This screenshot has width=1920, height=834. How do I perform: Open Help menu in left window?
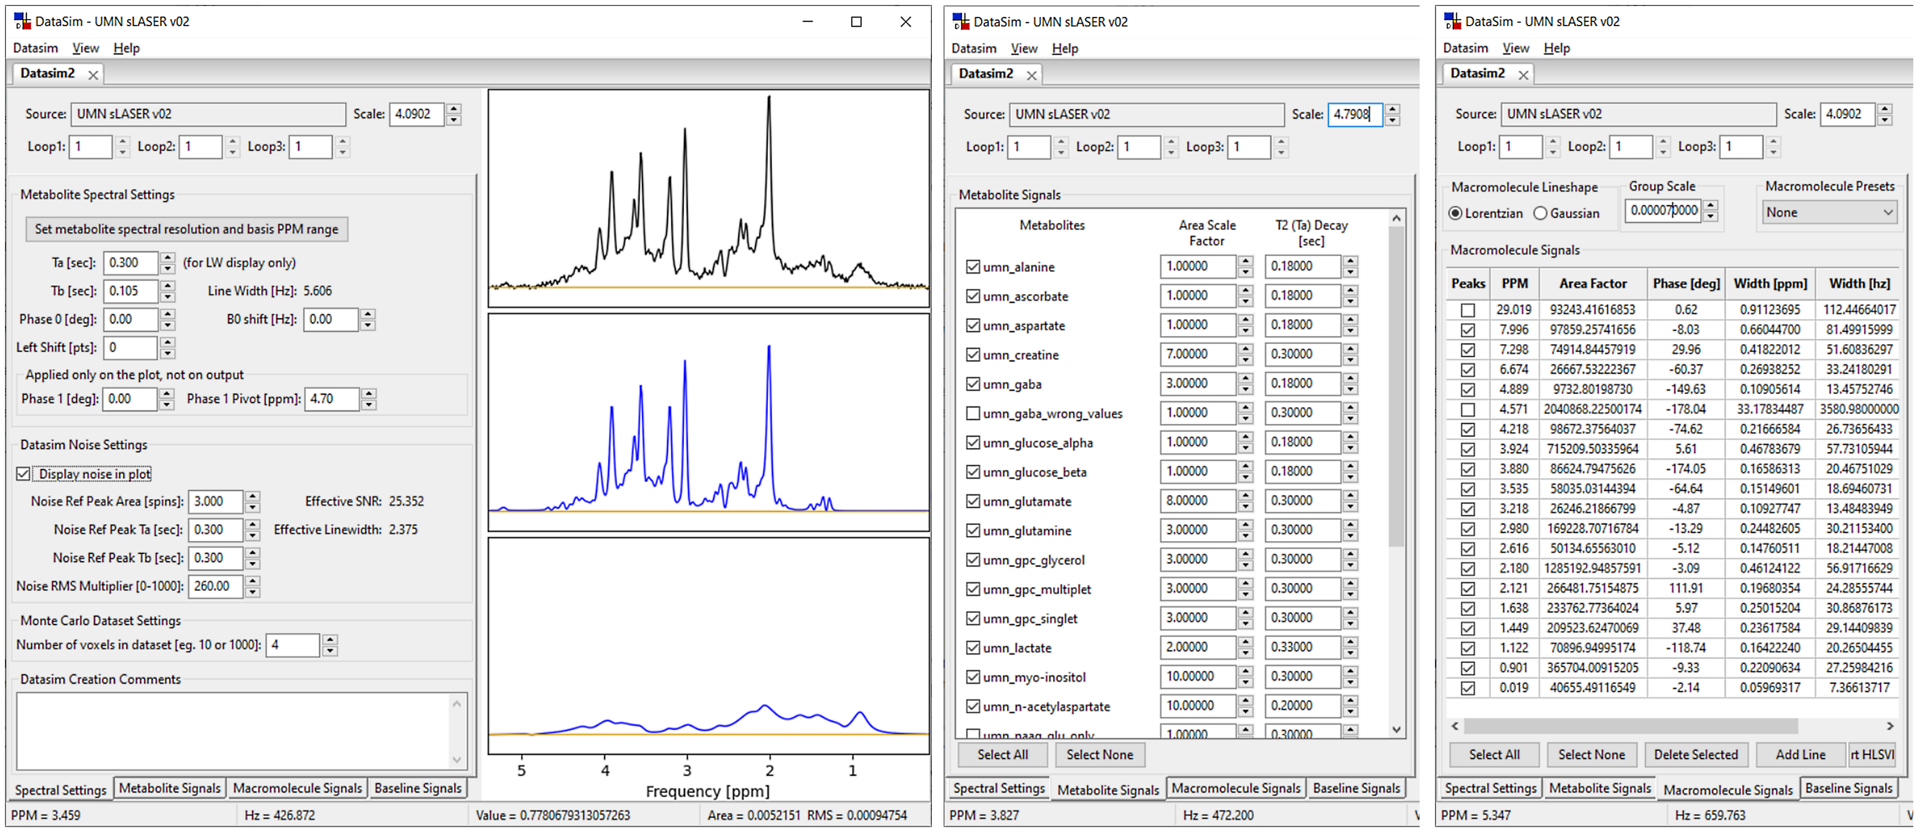pyautogui.click(x=126, y=48)
